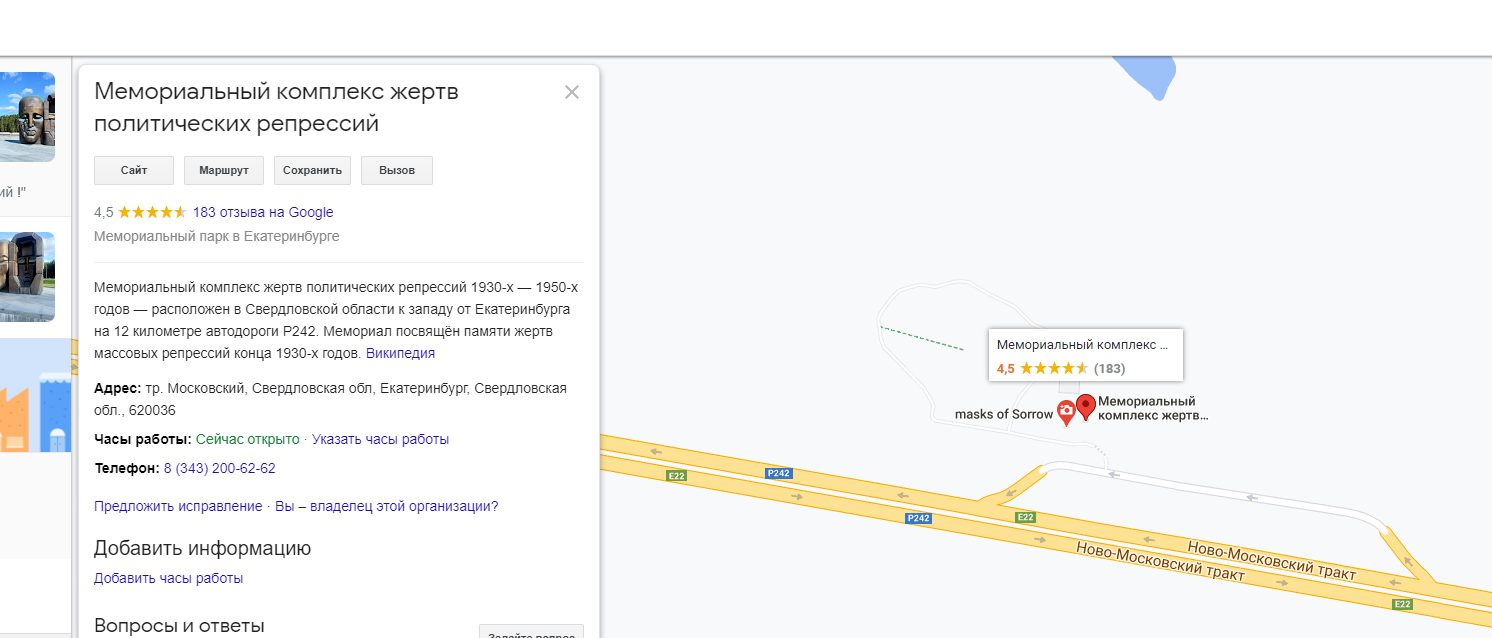
Task: Click the Вопросы и ответы heading
Action: pos(179,626)
